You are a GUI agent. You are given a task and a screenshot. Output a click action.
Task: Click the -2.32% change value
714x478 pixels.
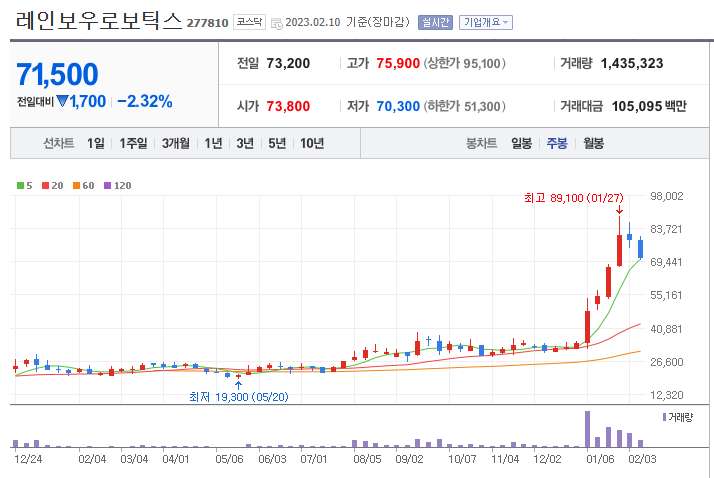(x=145, y=101)
